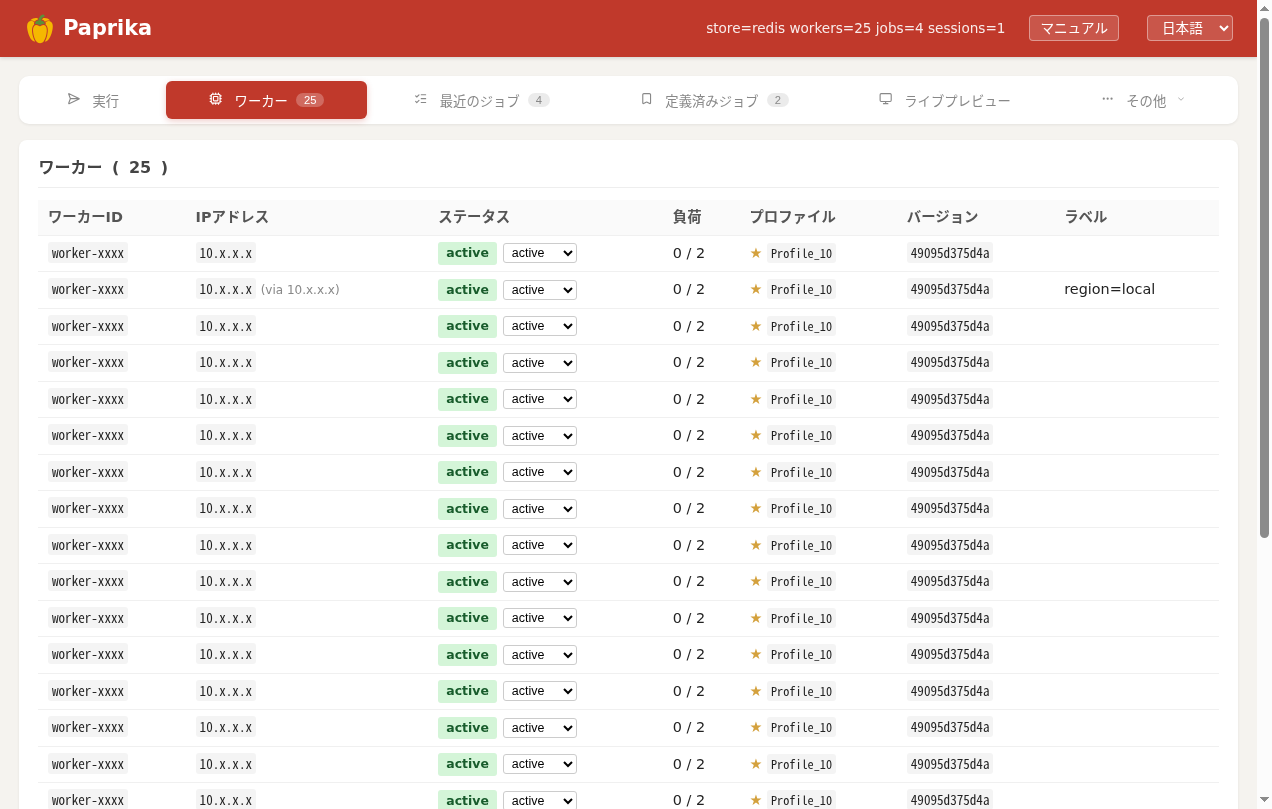Open the その他 menu tab
Viewport: 1272px width, 809px height.
(1144, 100)
